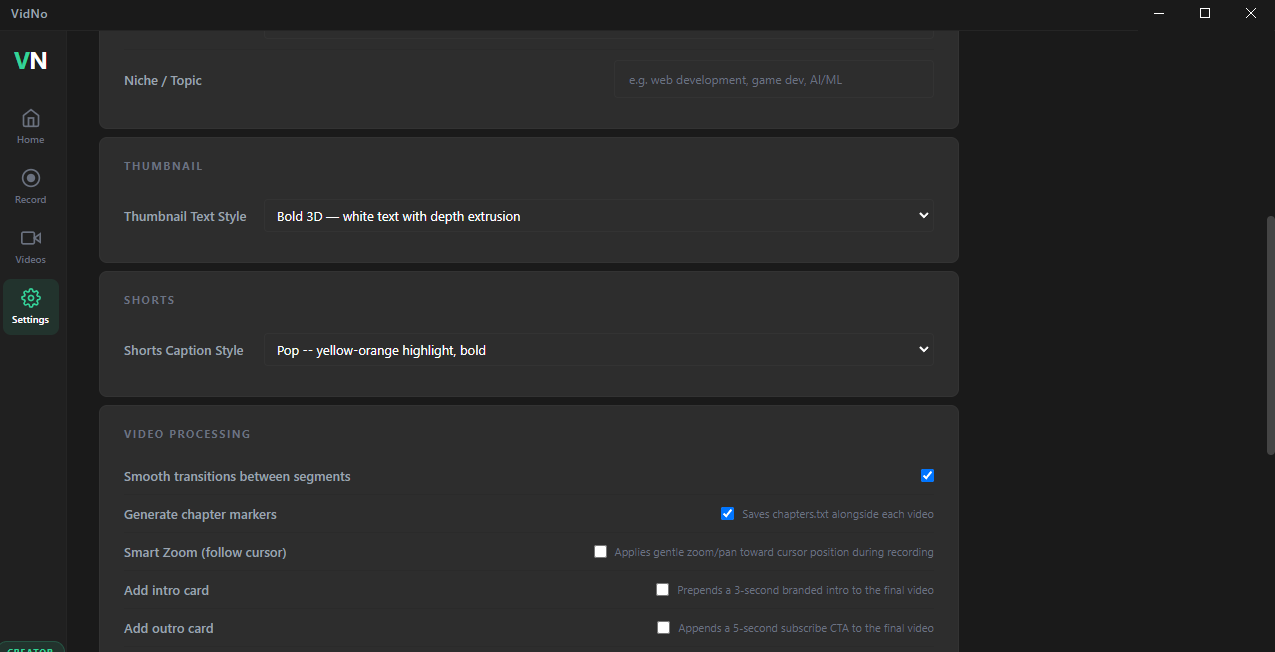Open Thumbnail Text Style dropdown
Image resolution: width=1275 pixels, height=652 pixels.
598,216
